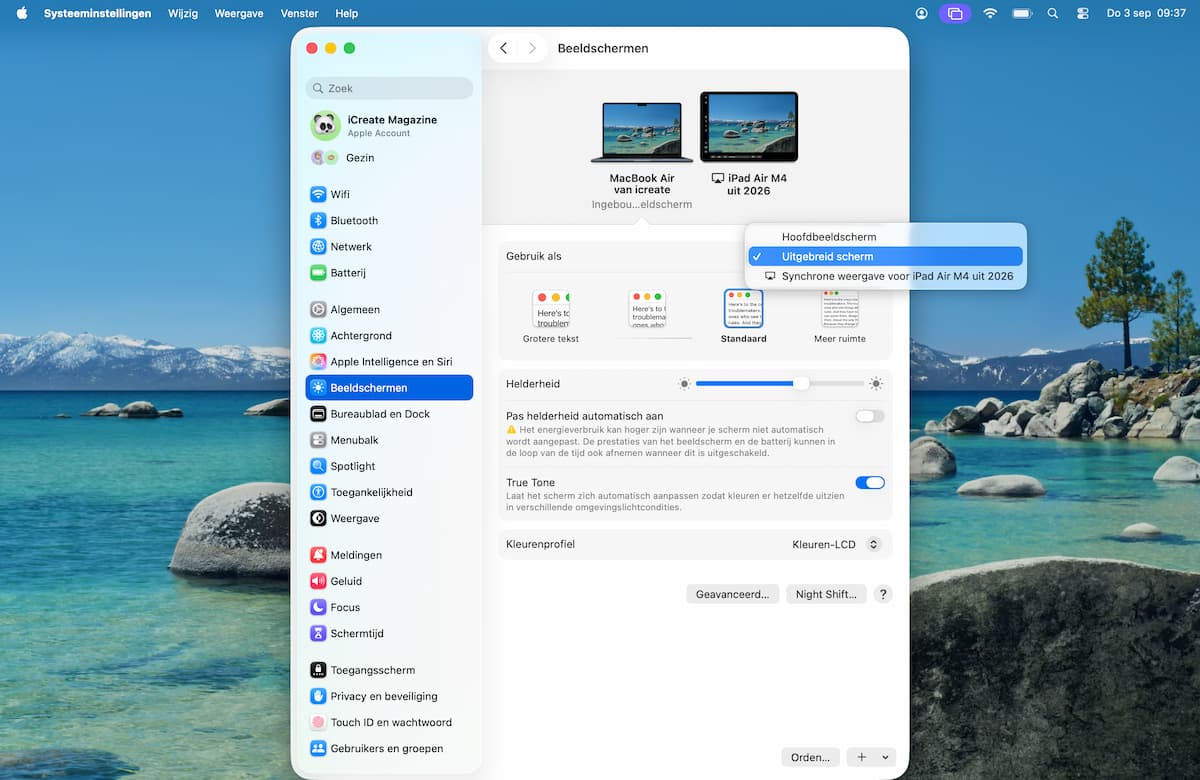The width and height of the screenshot is (1200, 780).
Task: Open the Night Shift... button
Action: click(x=826, y=594)
